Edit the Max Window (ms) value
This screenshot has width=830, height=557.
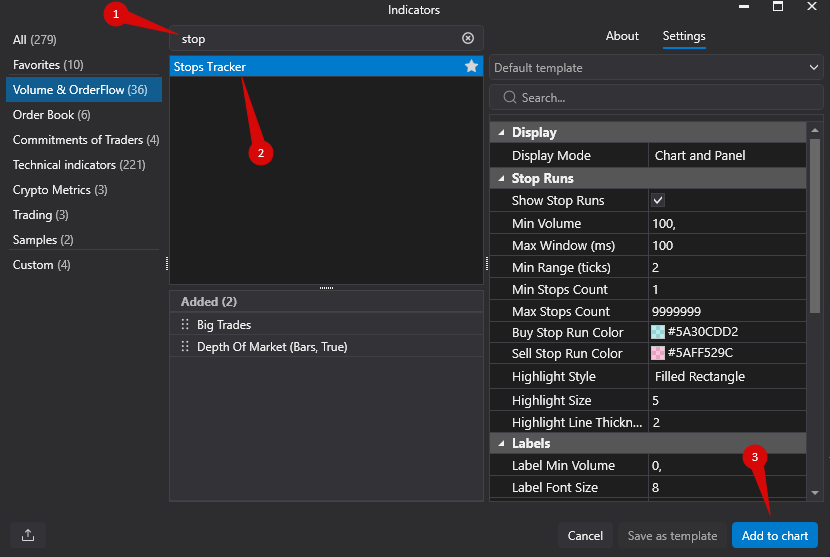pyautogui.click(x=727, y=245)
